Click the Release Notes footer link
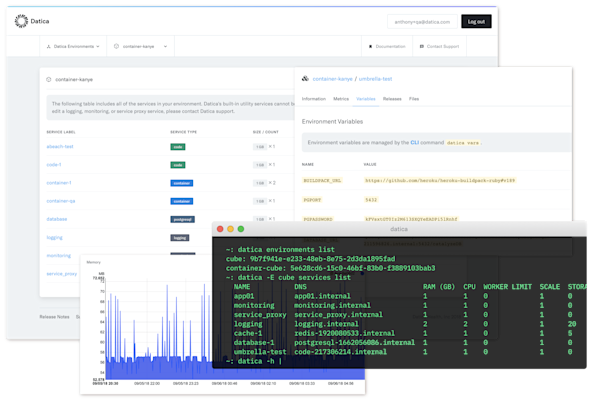 [x=54, y=317]
